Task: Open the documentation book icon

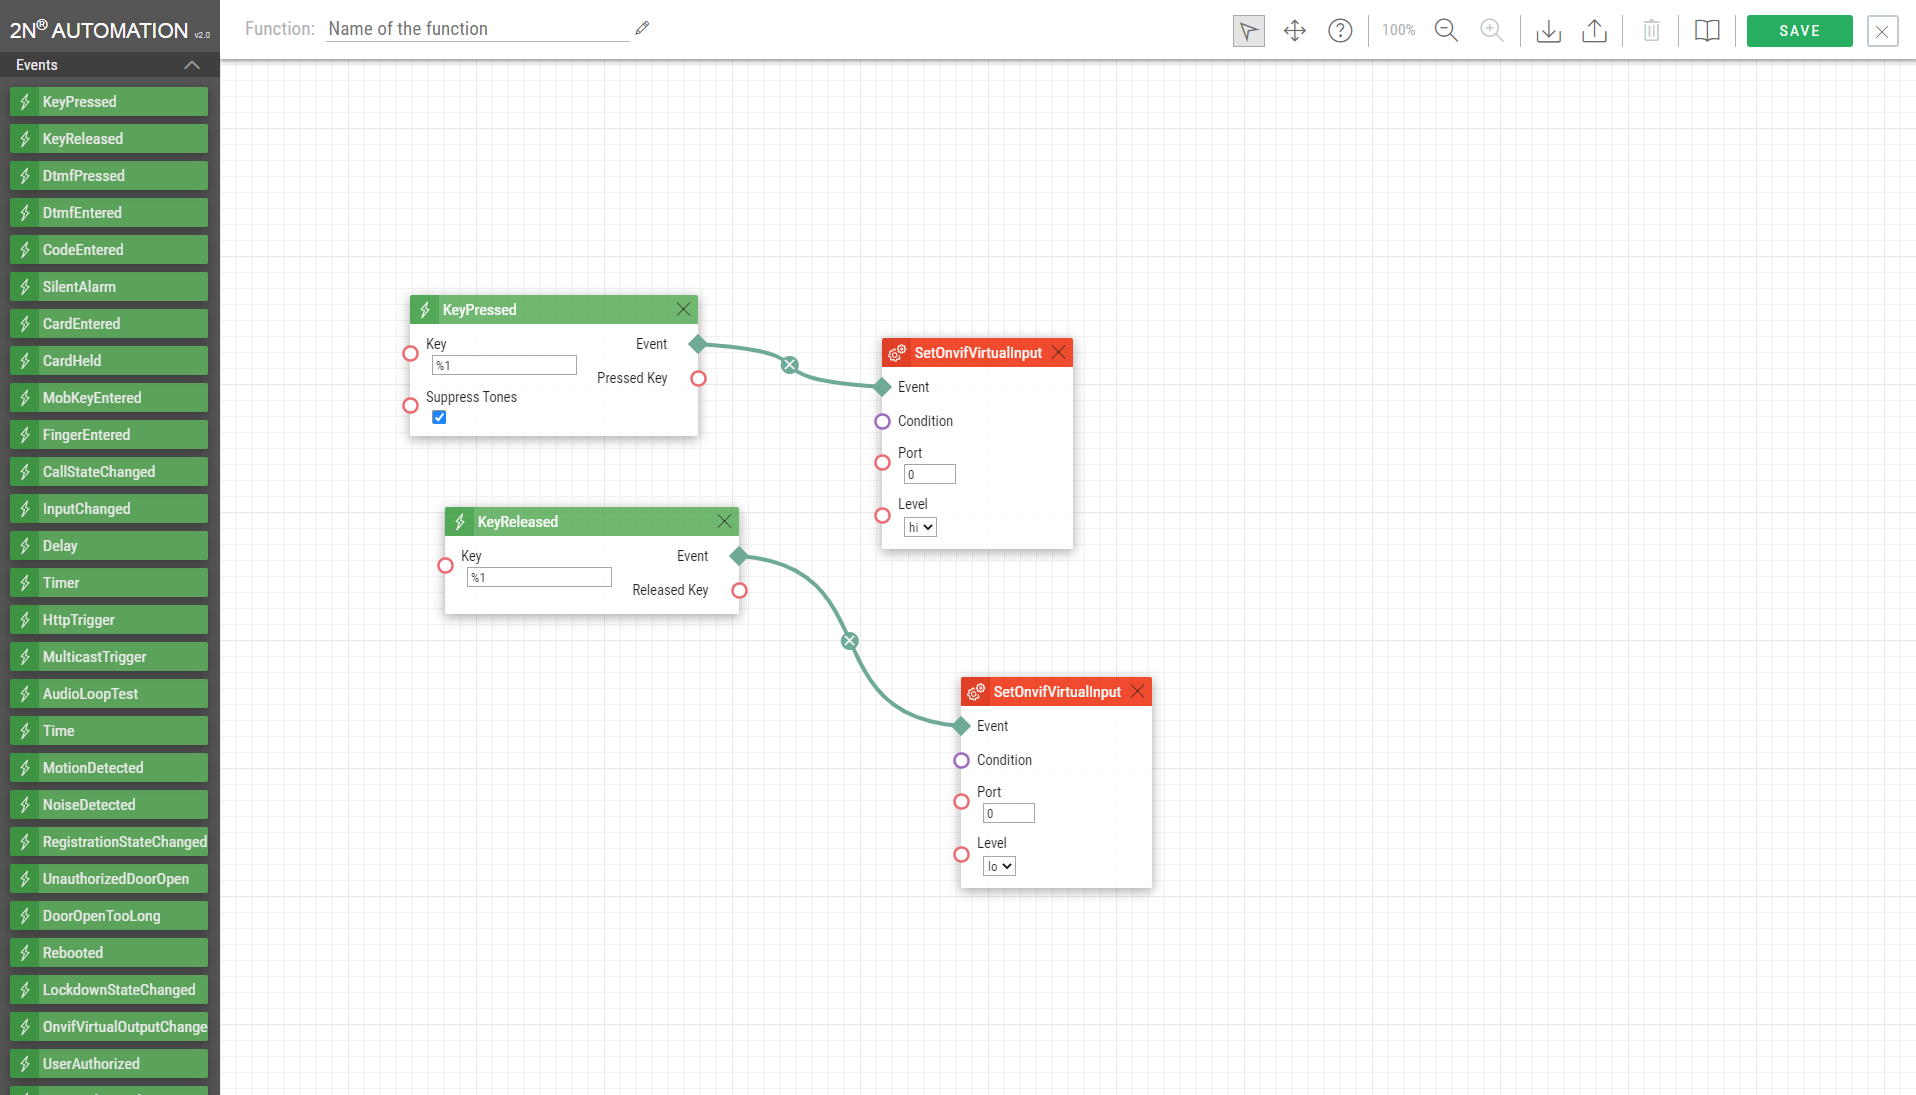Action: pos(1707,31)
